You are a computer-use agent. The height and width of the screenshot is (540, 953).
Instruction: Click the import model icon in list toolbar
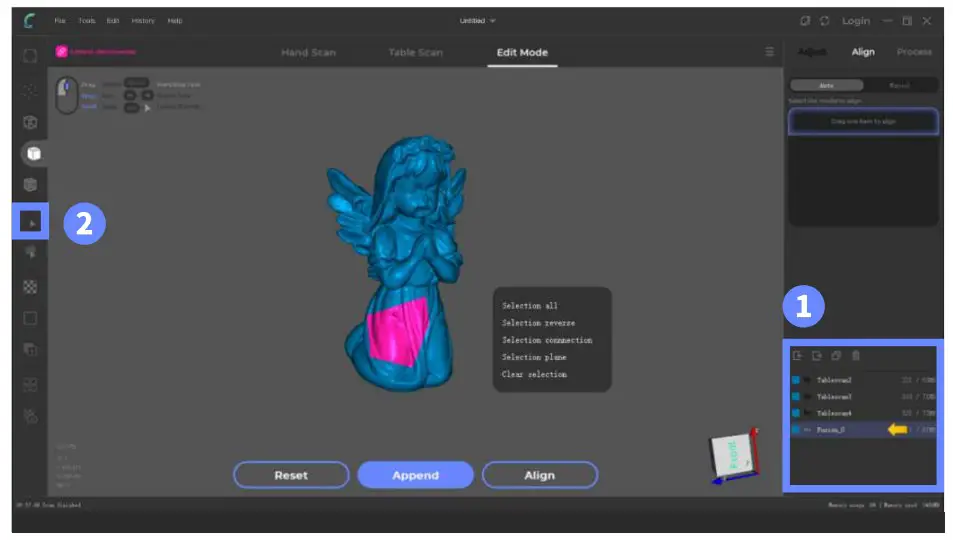797,356
